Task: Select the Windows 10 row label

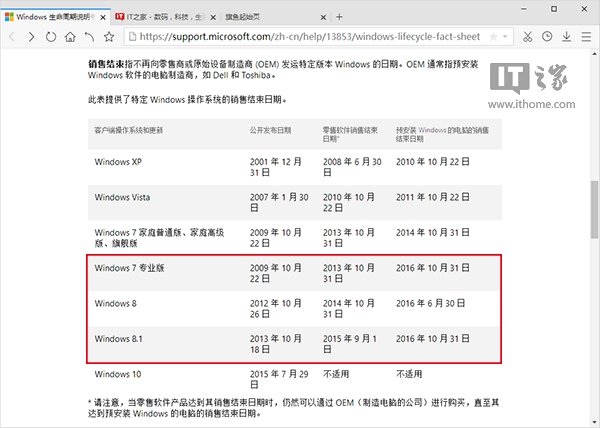Action: point(118,374)
